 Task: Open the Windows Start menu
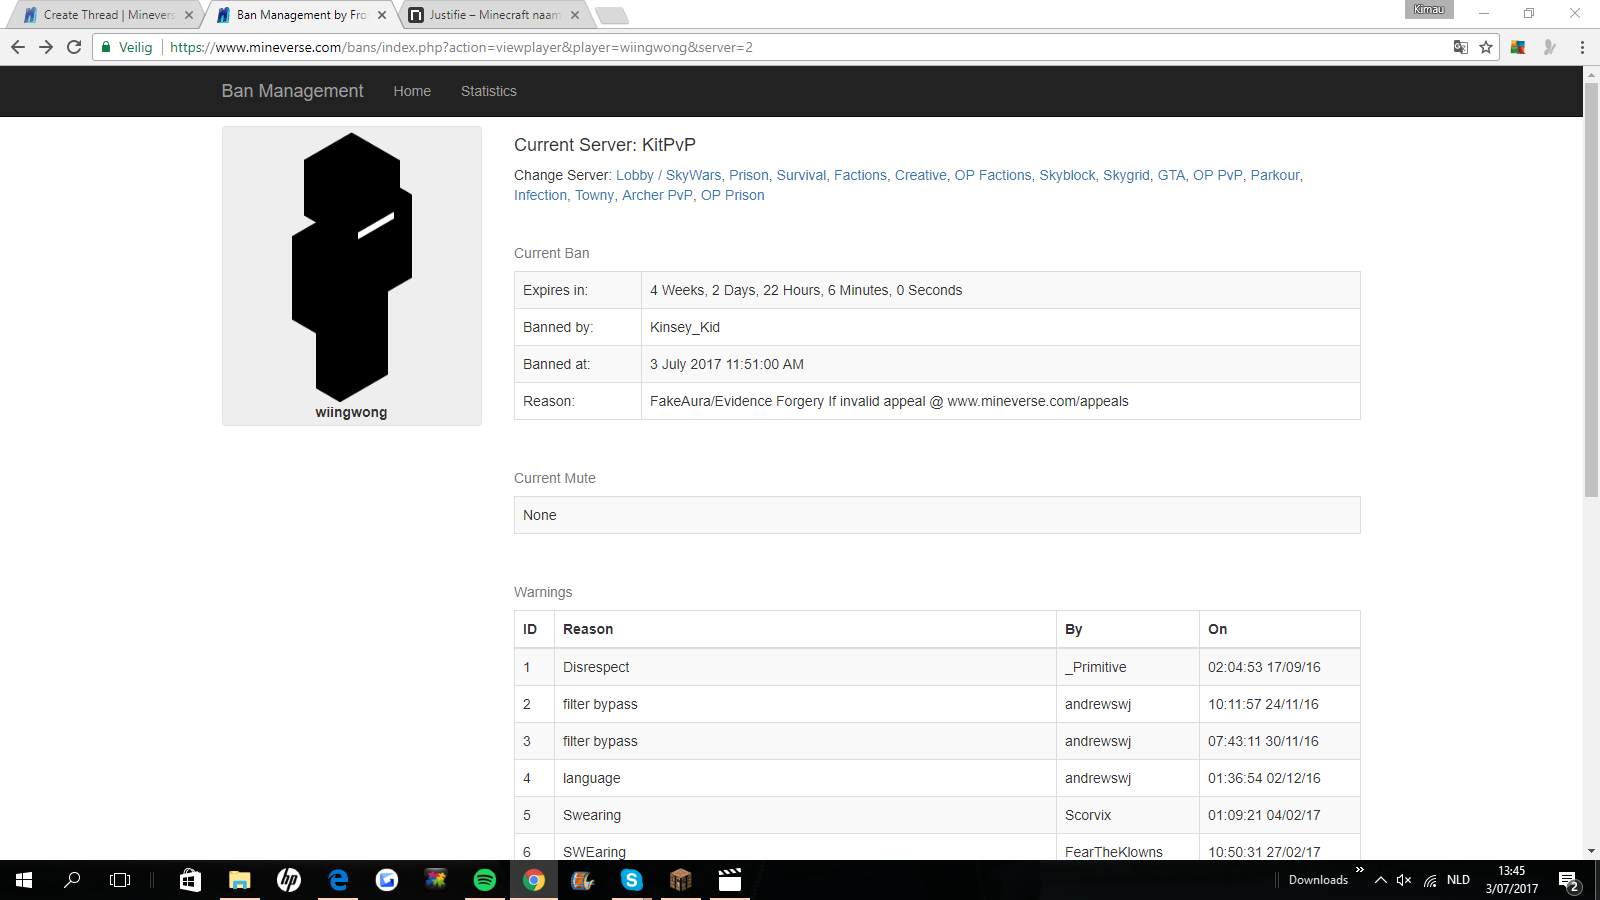click(x=24, y=880)
